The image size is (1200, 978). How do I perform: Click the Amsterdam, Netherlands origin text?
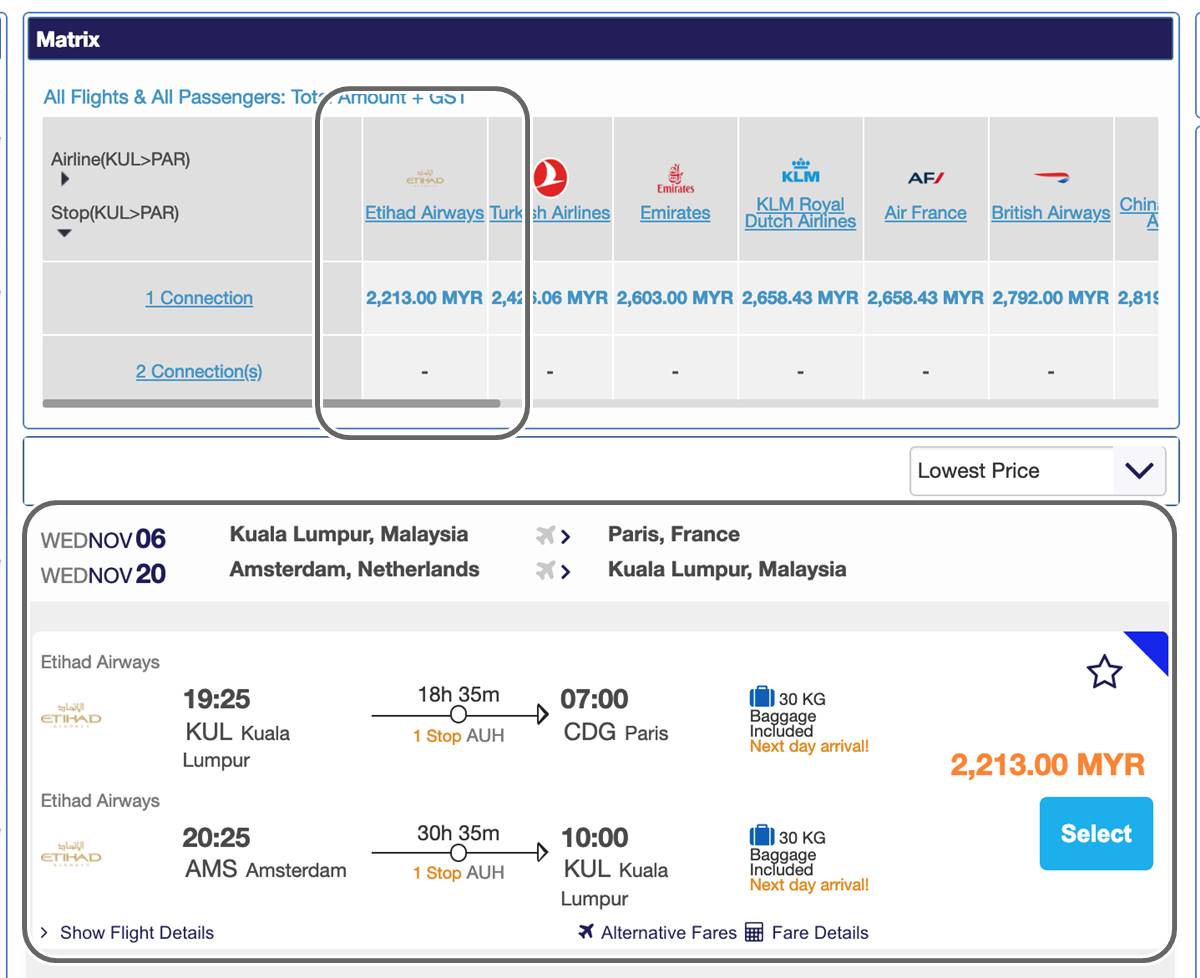point(355,569)
